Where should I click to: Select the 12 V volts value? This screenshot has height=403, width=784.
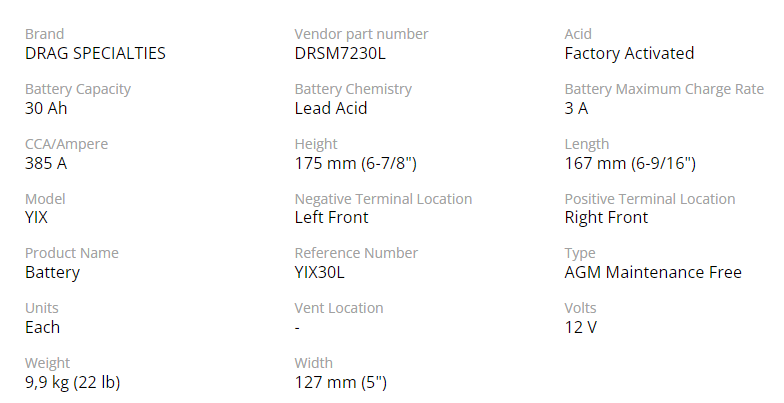point(580,328)
